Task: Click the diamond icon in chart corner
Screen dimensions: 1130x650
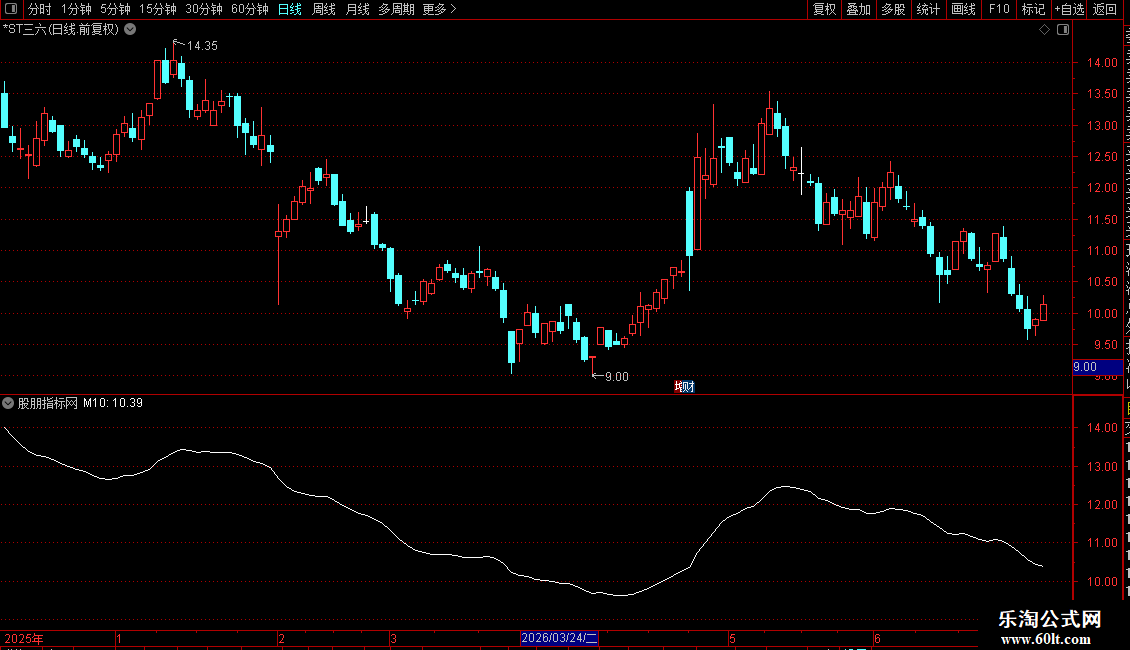Action: pyautogui.click(x=1044, y=30)
